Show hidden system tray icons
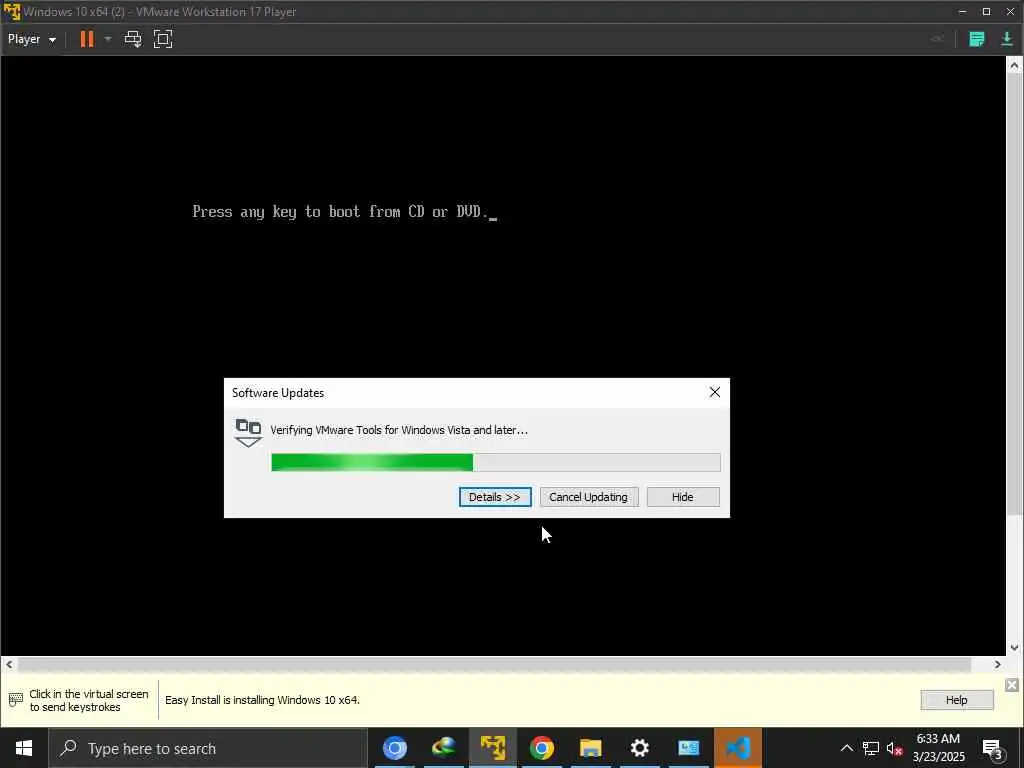The height and width of the screenshot is (768, 1024). click(x=846, y=748)
